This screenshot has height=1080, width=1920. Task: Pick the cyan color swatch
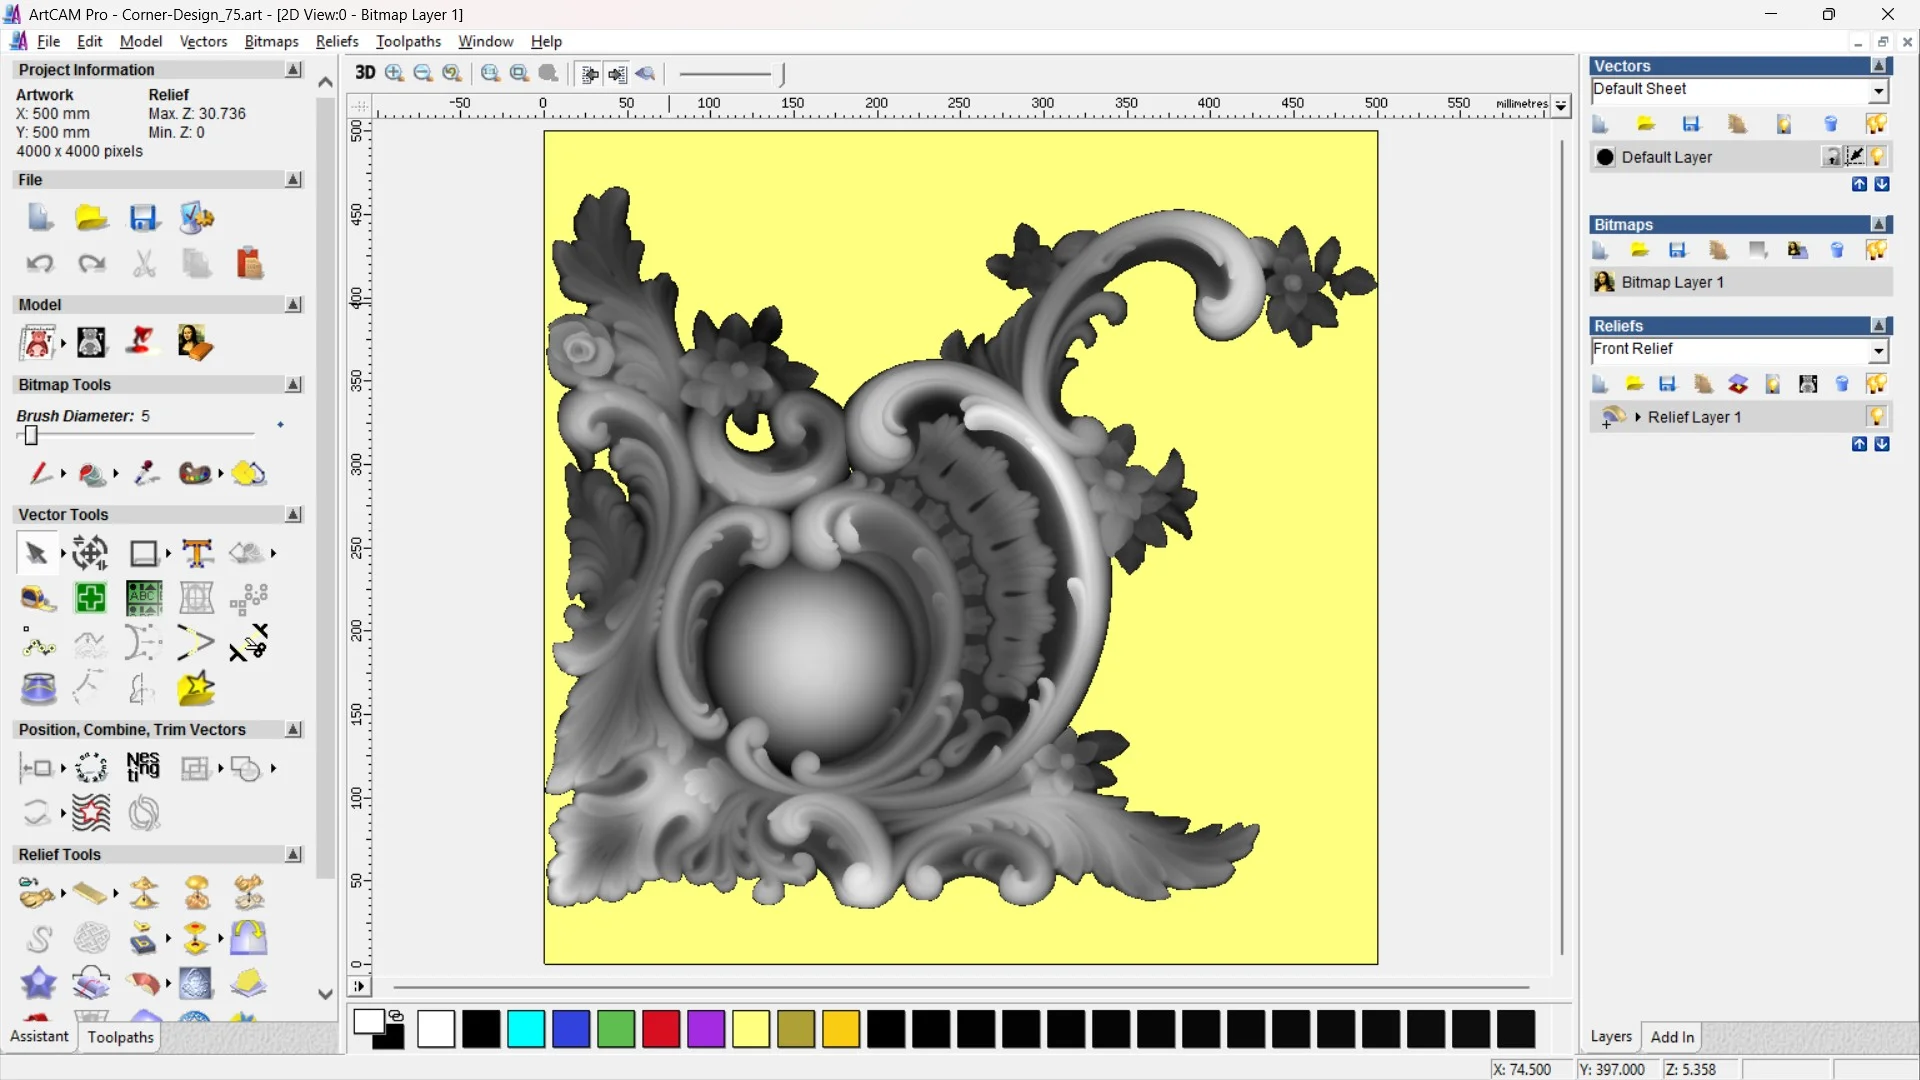coord(526,1029)
